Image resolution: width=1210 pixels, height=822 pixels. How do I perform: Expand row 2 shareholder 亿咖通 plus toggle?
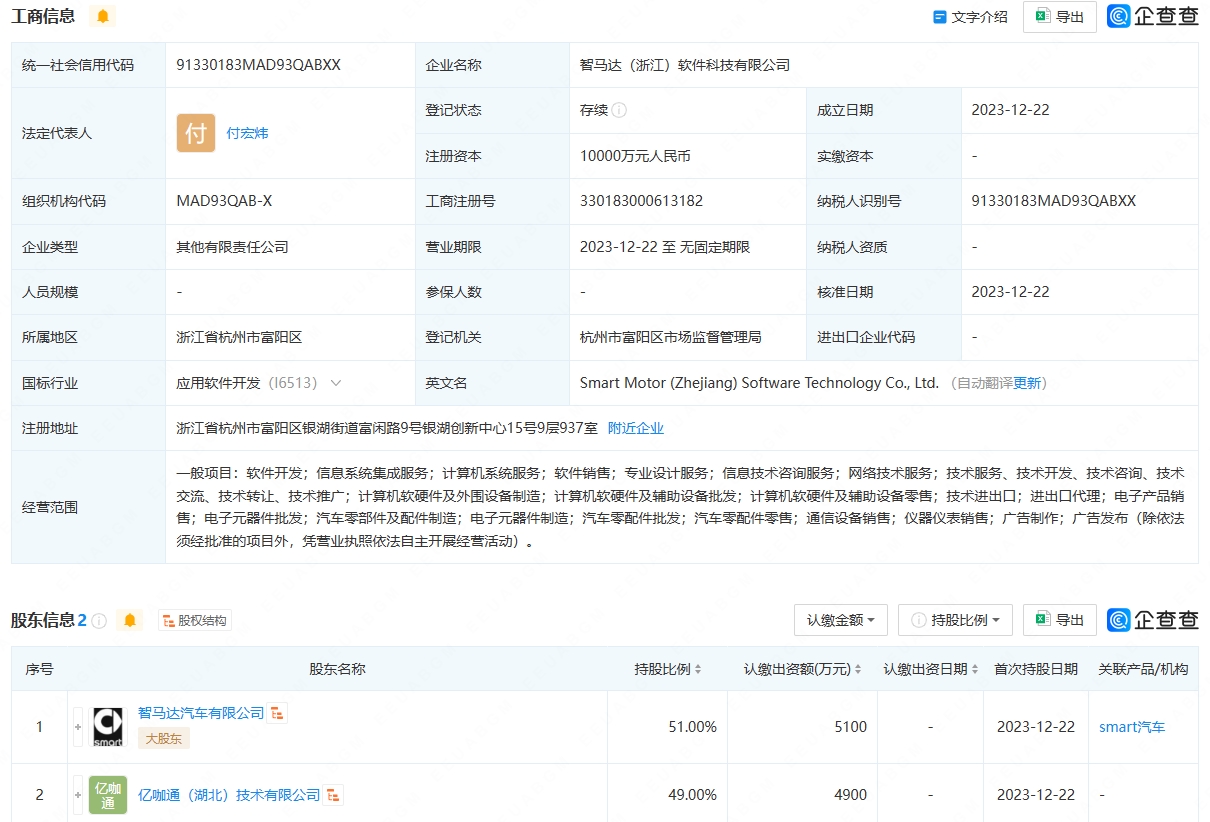tap(78, 795)
